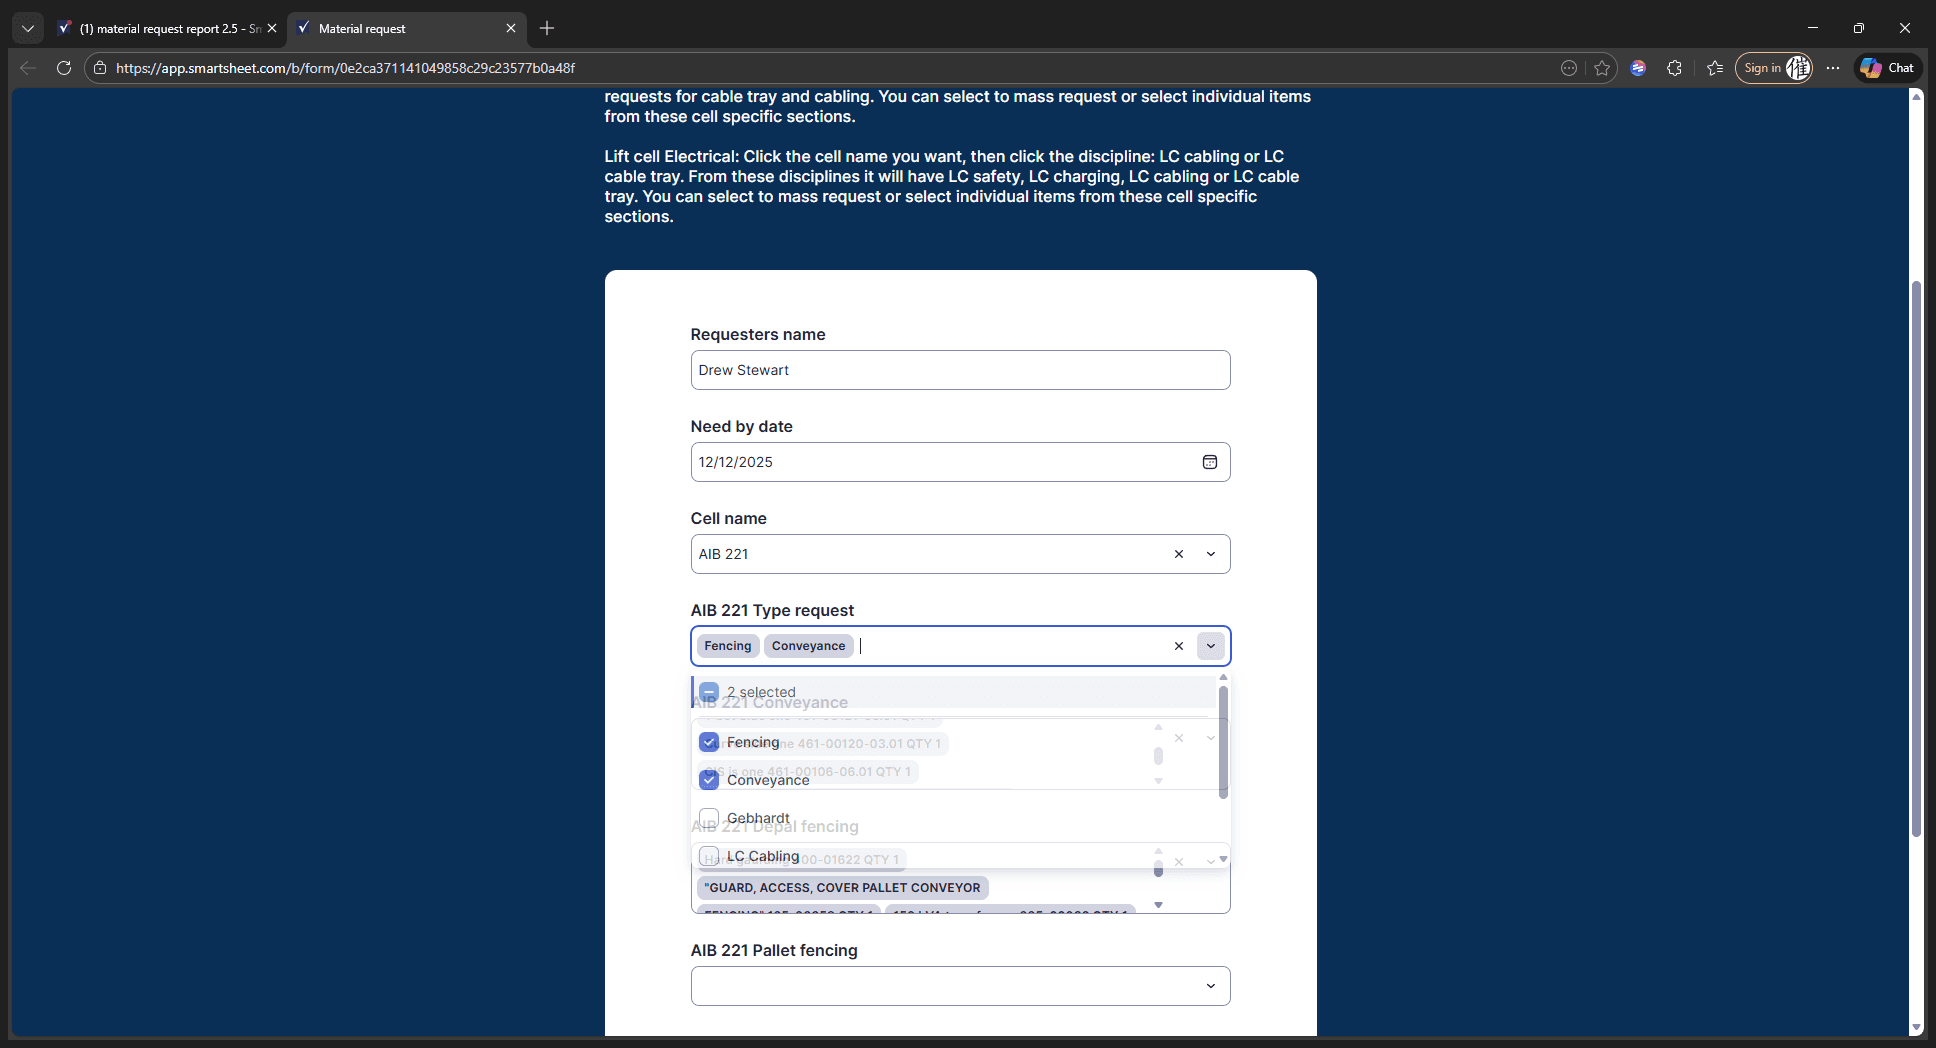Click the site info lock icon

point(100,68)
